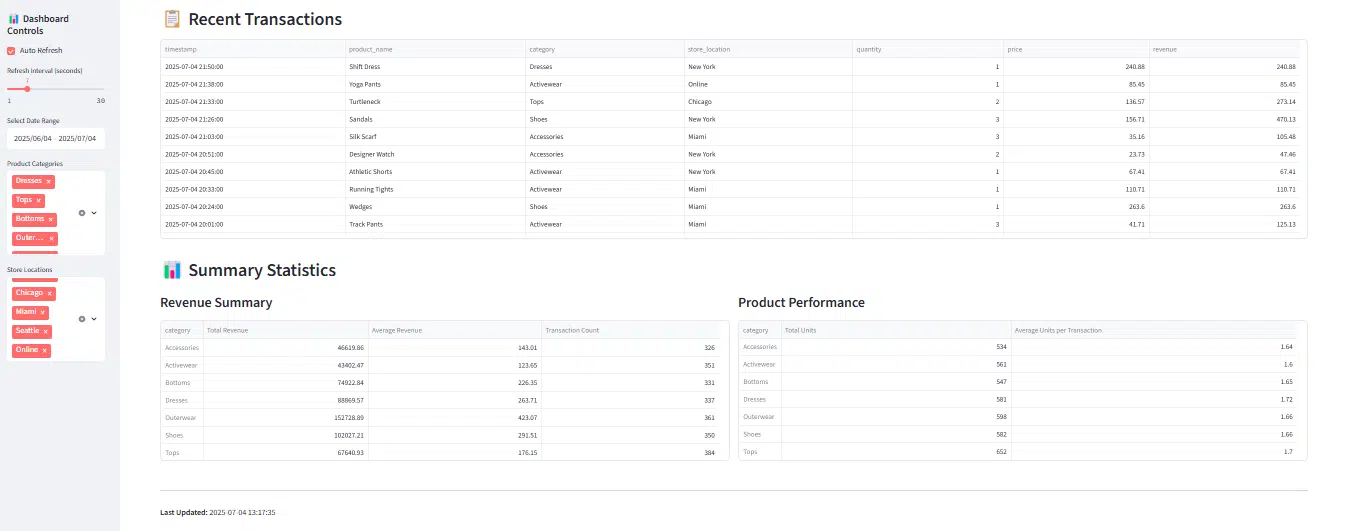Viewport: 1358px width, 531px height.
Task: Remove the Online location tag
Action: click(46, 350)
